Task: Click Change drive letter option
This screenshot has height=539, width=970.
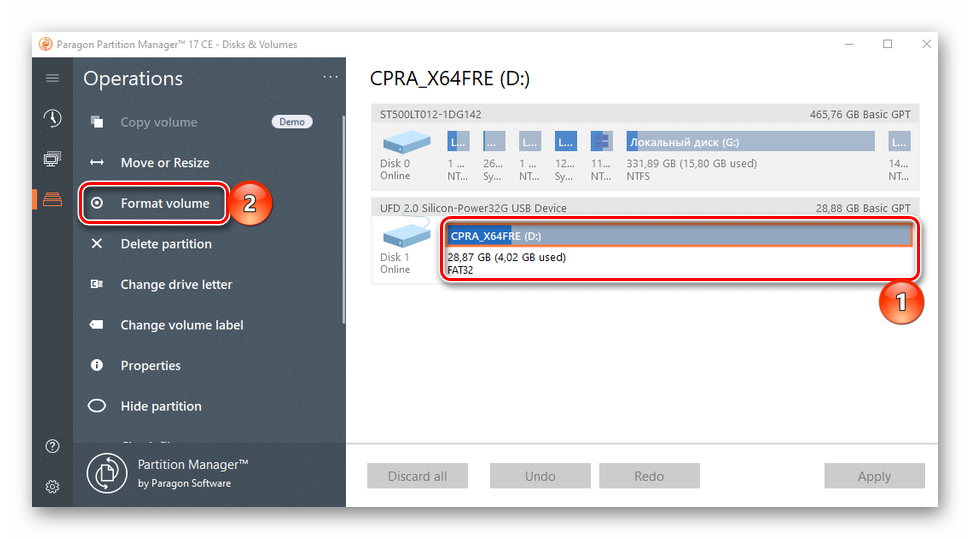Action: [x=176, y=285]
